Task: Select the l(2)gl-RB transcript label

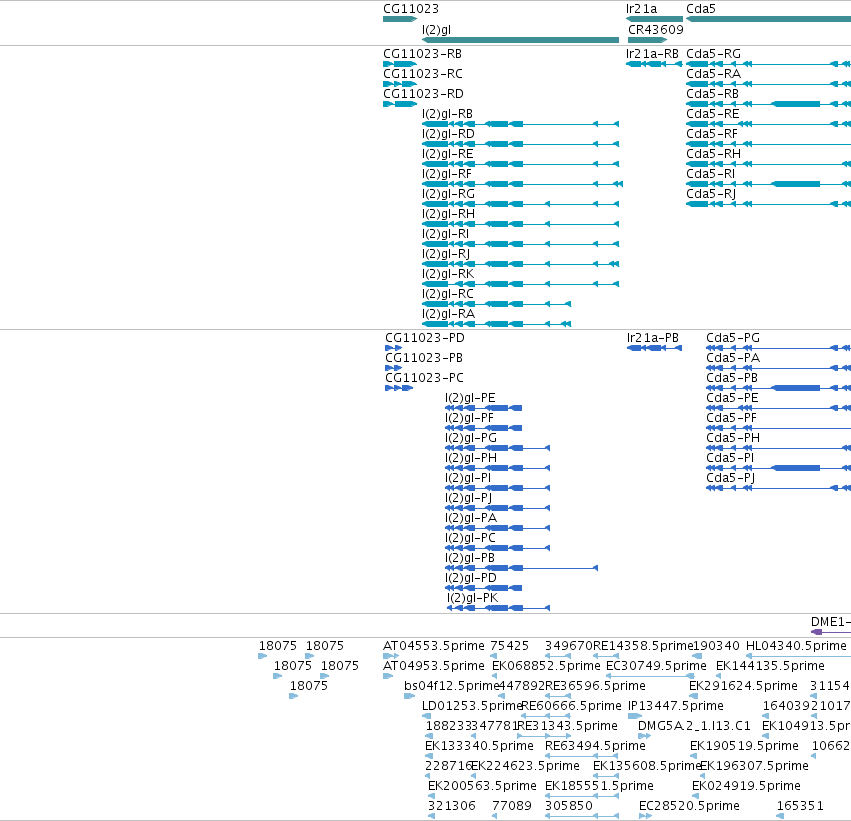Action: pos(447,114)
